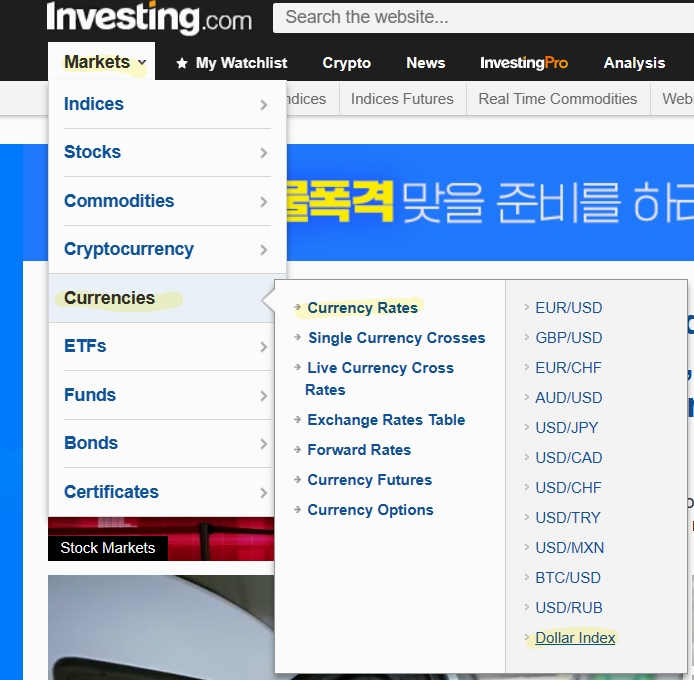The width and height of the screenshot is (694, 680).
Task: Select Funds in Markets menu
Action: tap(90, 394)
